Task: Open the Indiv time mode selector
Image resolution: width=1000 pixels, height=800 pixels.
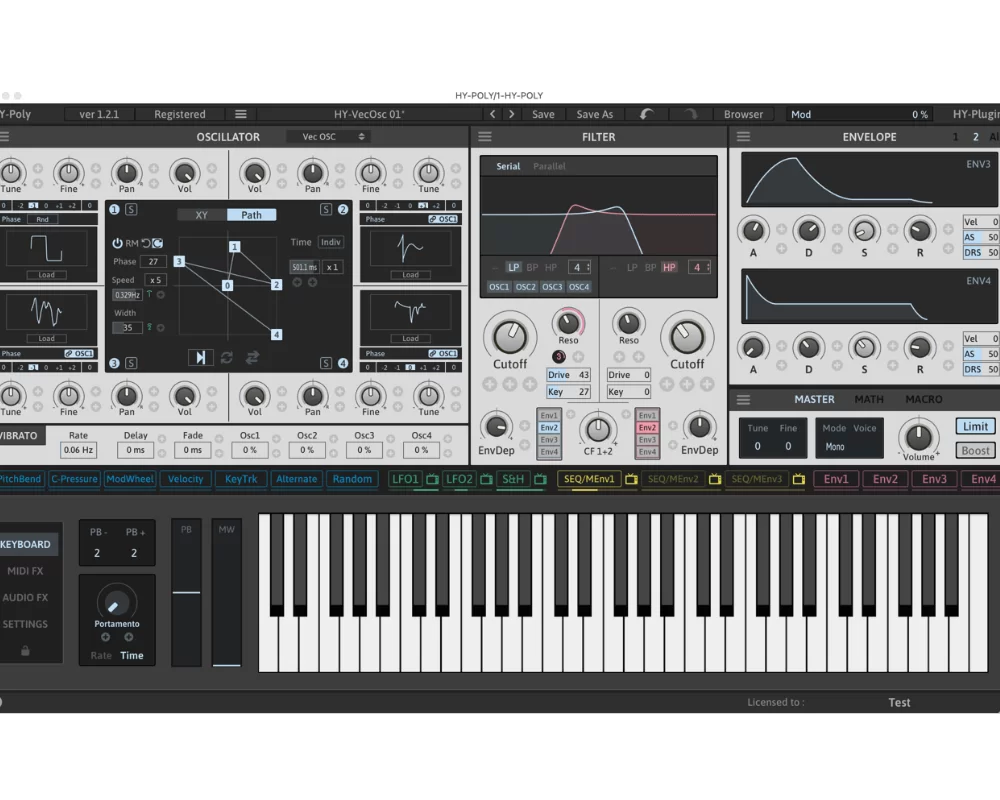Action: coord(330,242)
